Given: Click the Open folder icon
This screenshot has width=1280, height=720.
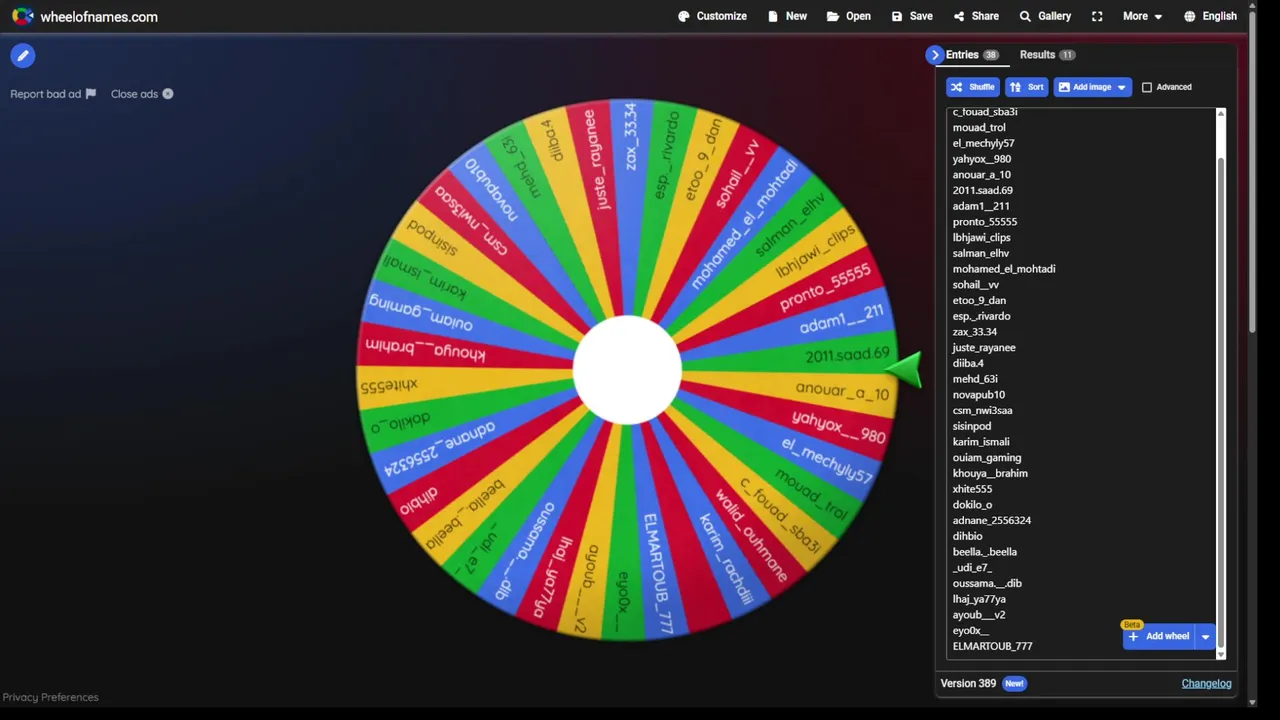Looking at the screenshot, I should pyautogui.click(x=833, y=16).
